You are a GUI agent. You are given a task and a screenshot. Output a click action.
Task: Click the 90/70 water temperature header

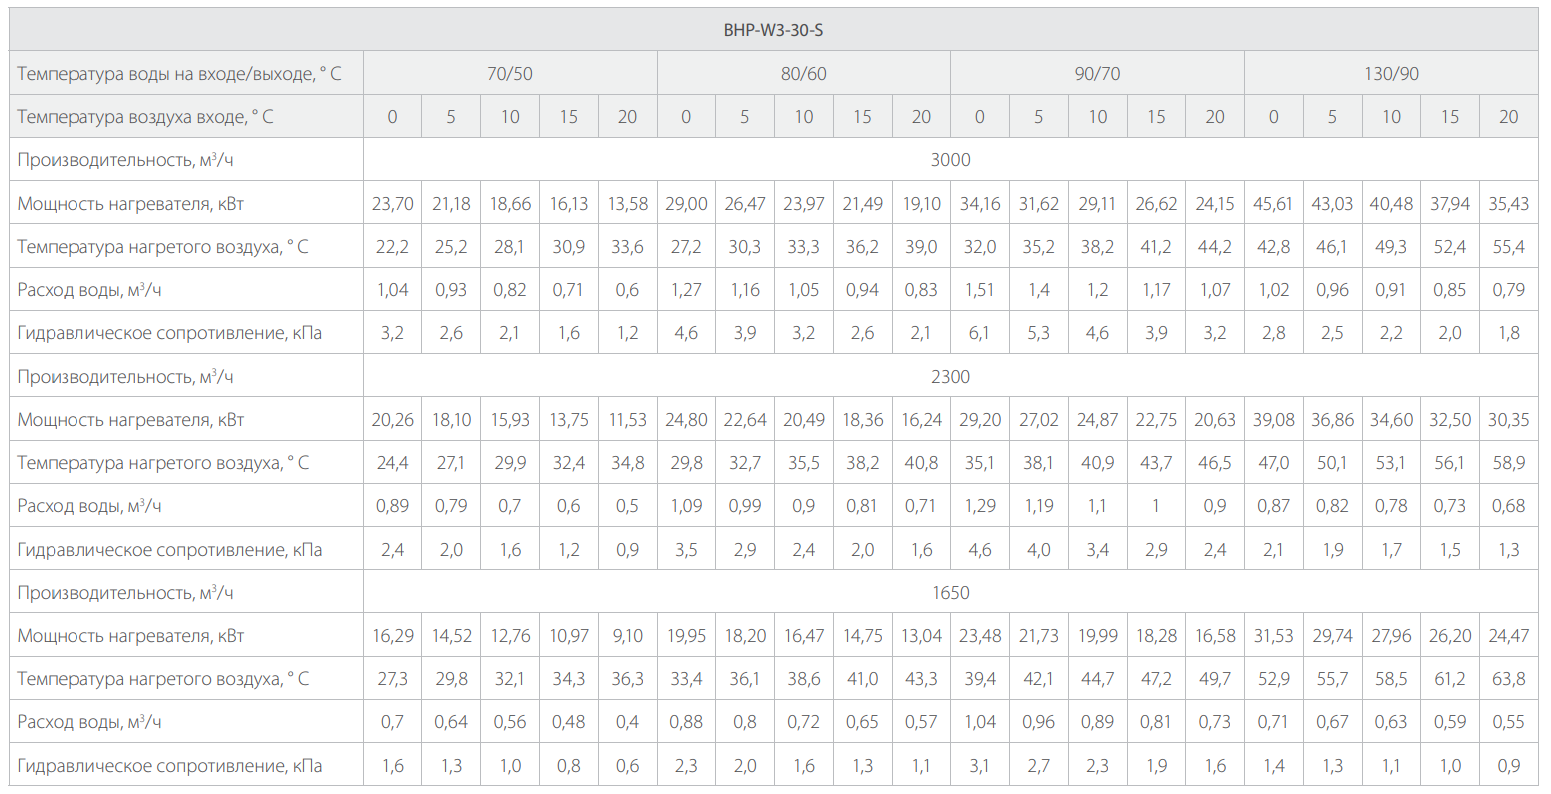(1097, 74)
